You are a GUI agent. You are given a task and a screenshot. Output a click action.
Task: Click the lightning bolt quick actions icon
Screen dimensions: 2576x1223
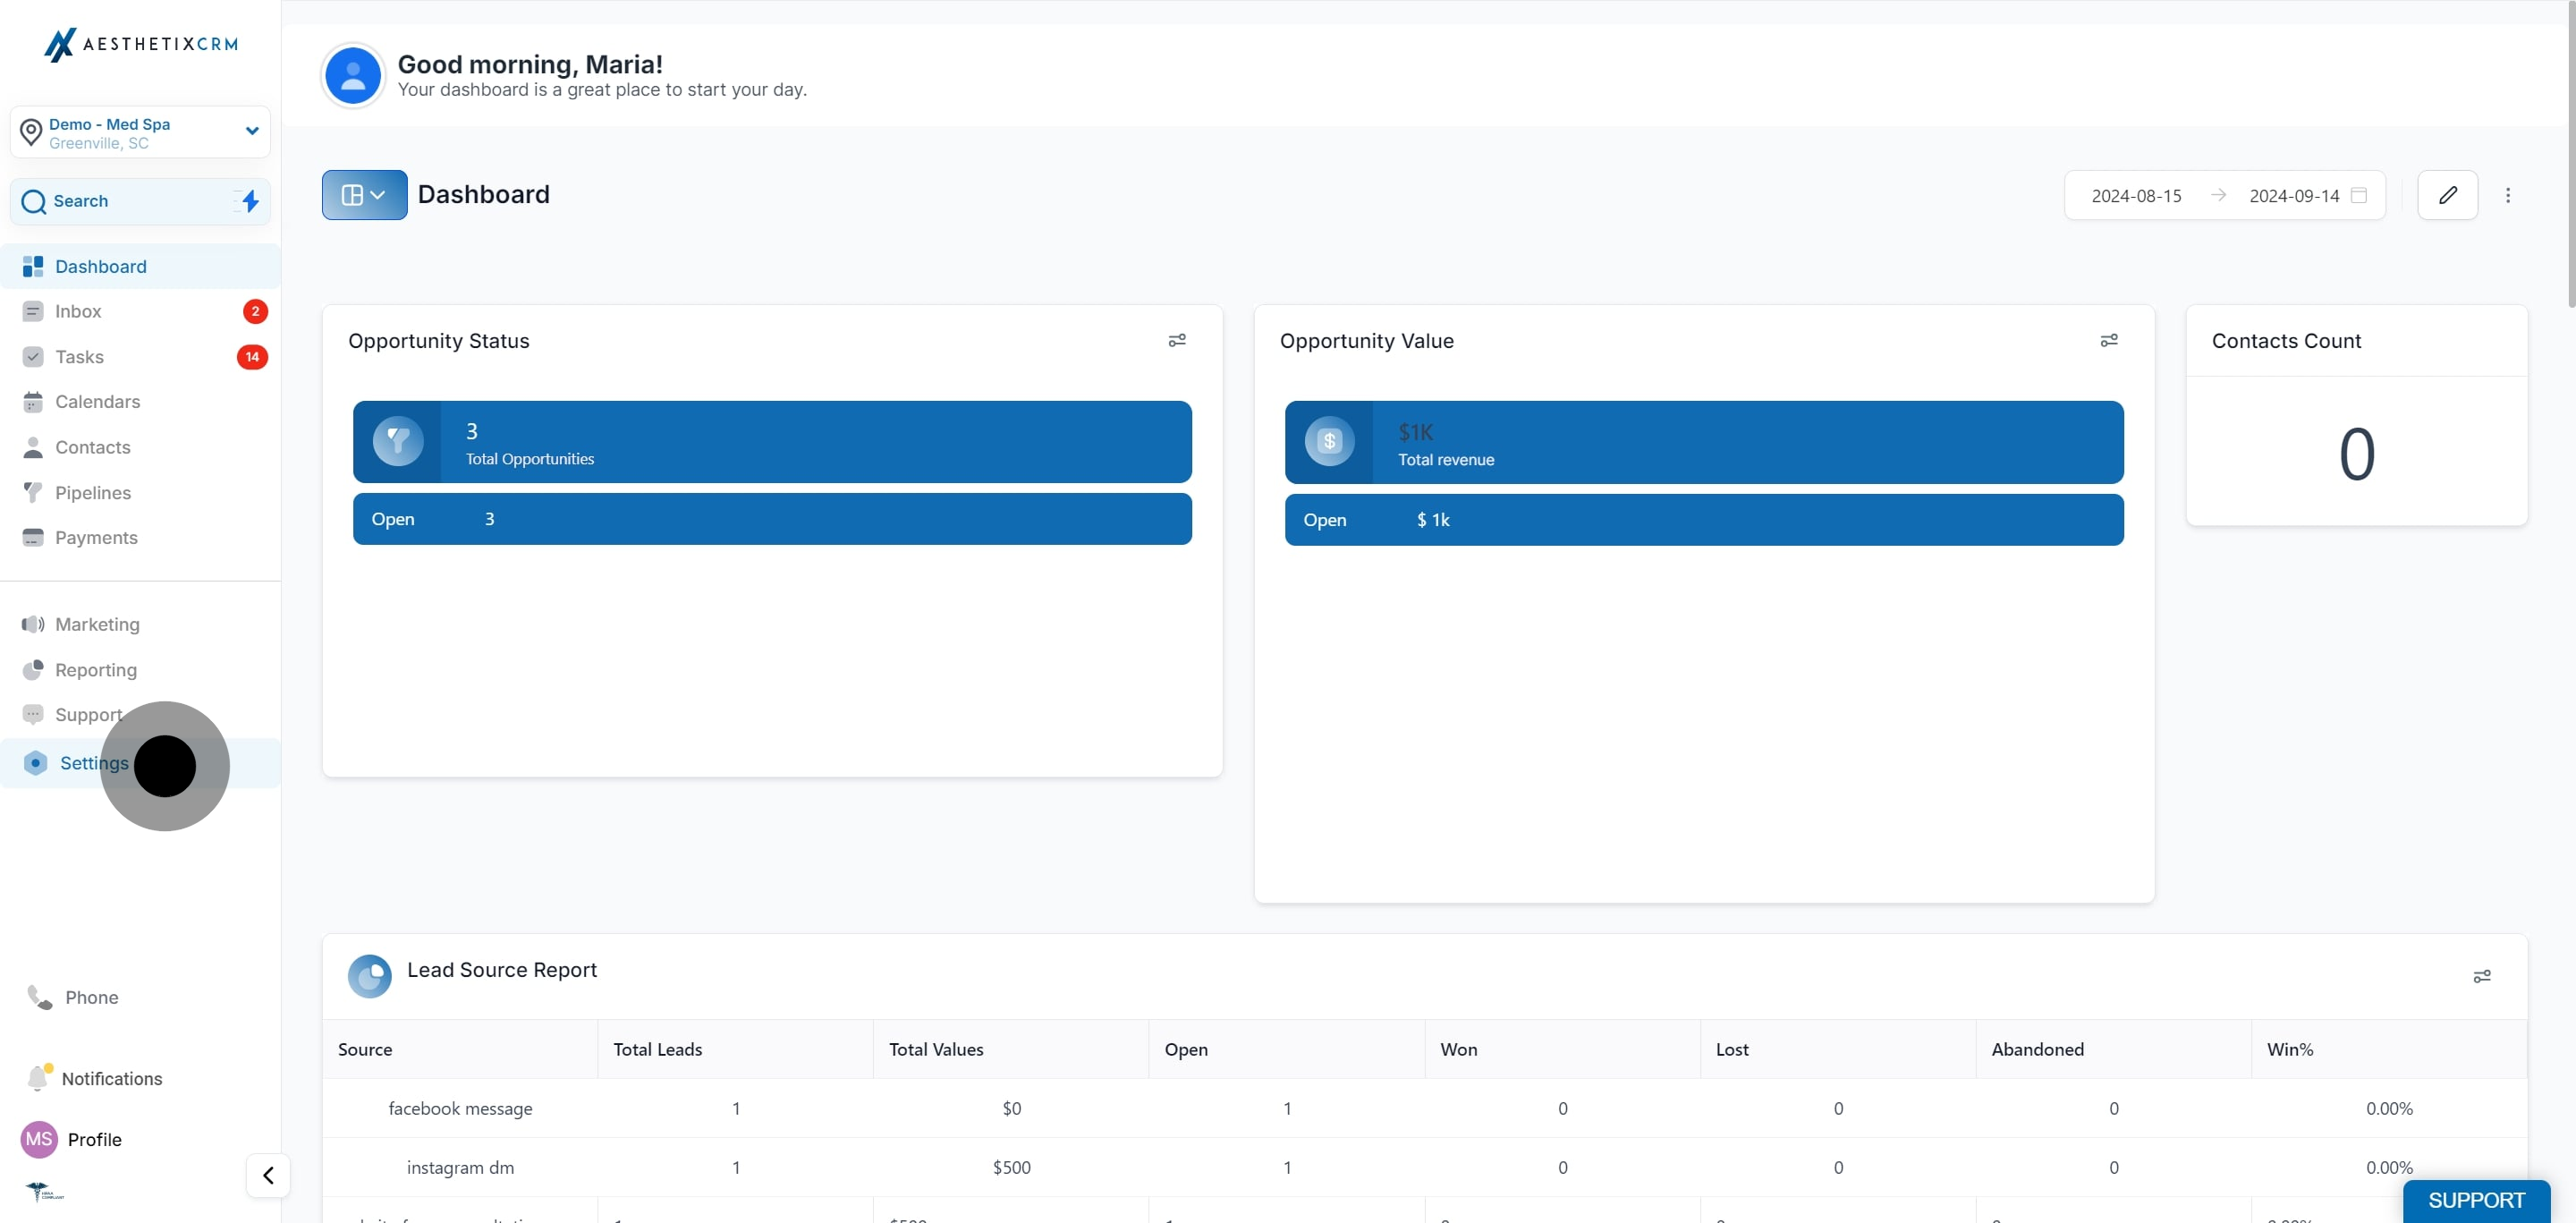(250, 201)
